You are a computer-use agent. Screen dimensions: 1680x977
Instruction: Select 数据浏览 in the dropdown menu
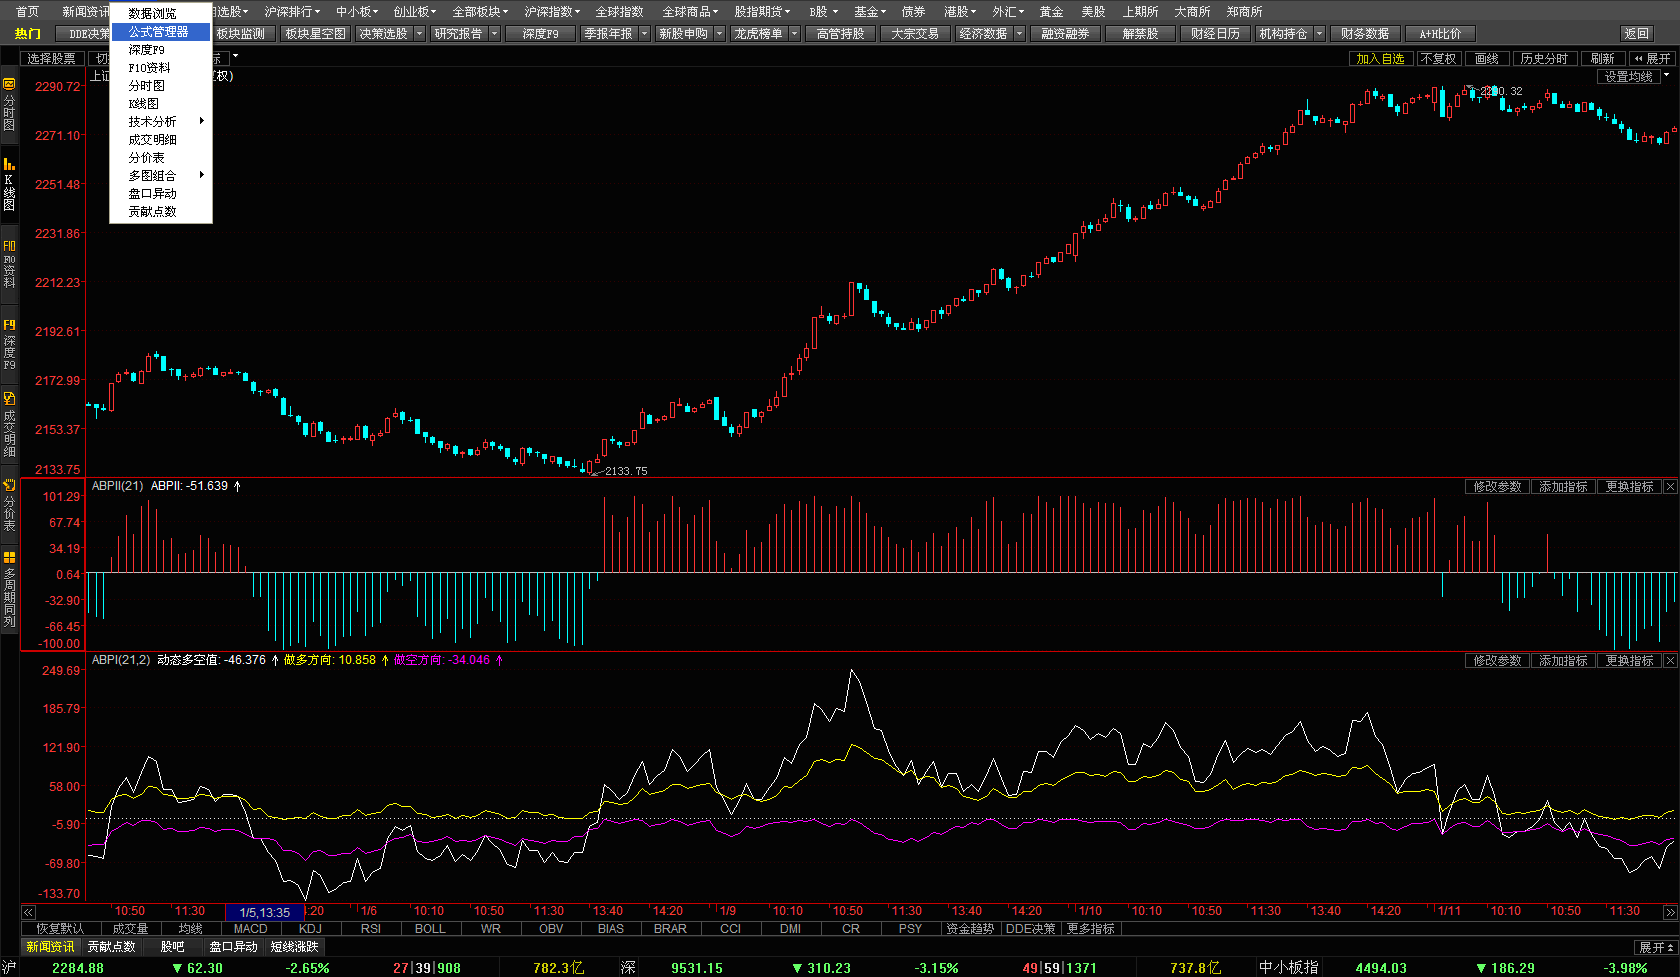point(161,14)
